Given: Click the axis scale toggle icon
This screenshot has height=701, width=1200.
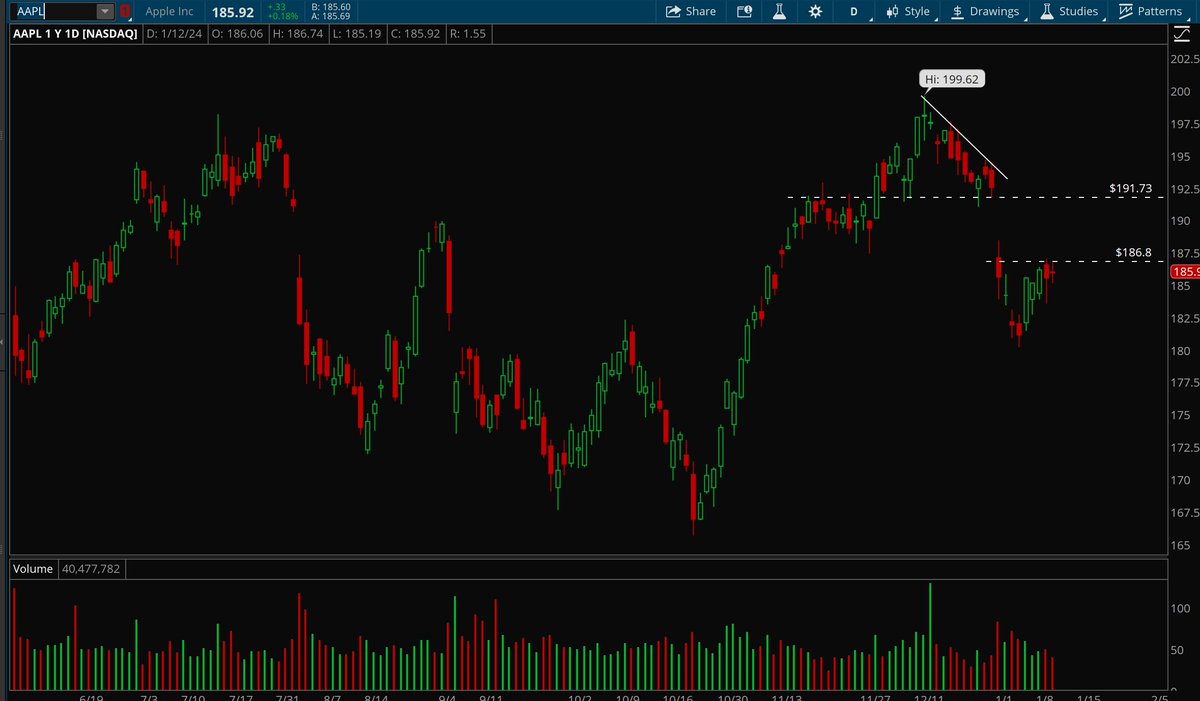Looking at the screenshot, I should click(x=1183, y=35).
